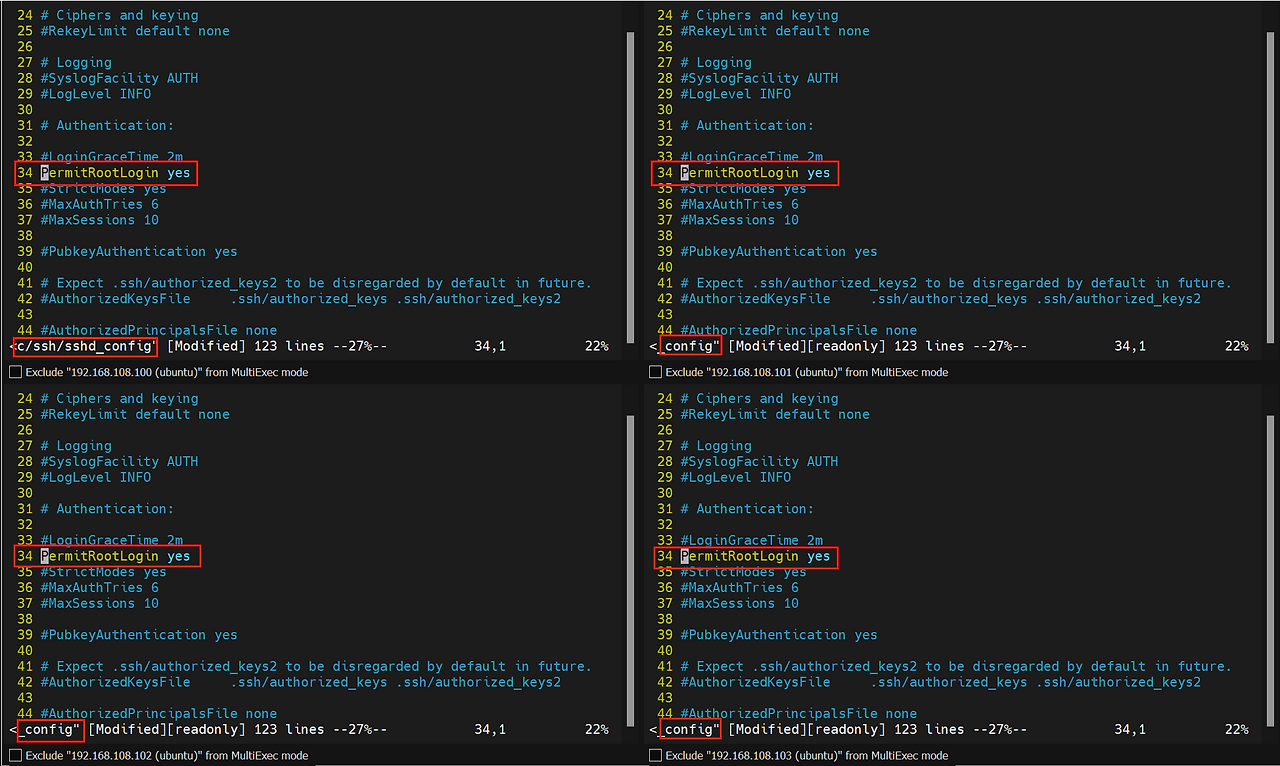Click #RekeyLimit default none in bottom-left terminal
Image resolution: width=1280 pixels, height=766 pixels.
click(x=134, y=415)
